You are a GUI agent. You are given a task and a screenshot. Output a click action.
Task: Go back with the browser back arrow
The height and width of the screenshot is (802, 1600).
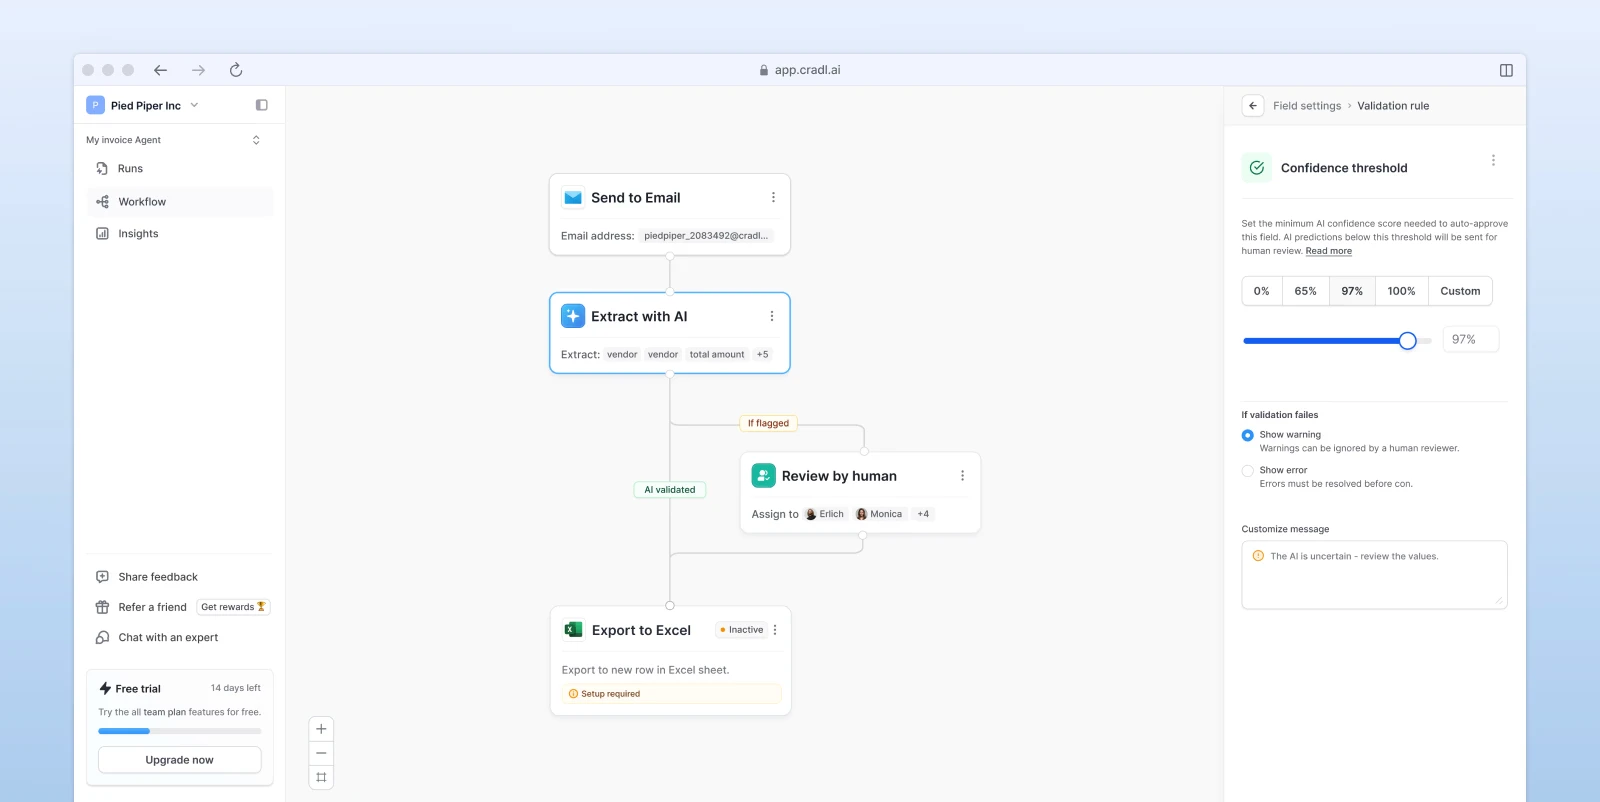coord(160,70)
